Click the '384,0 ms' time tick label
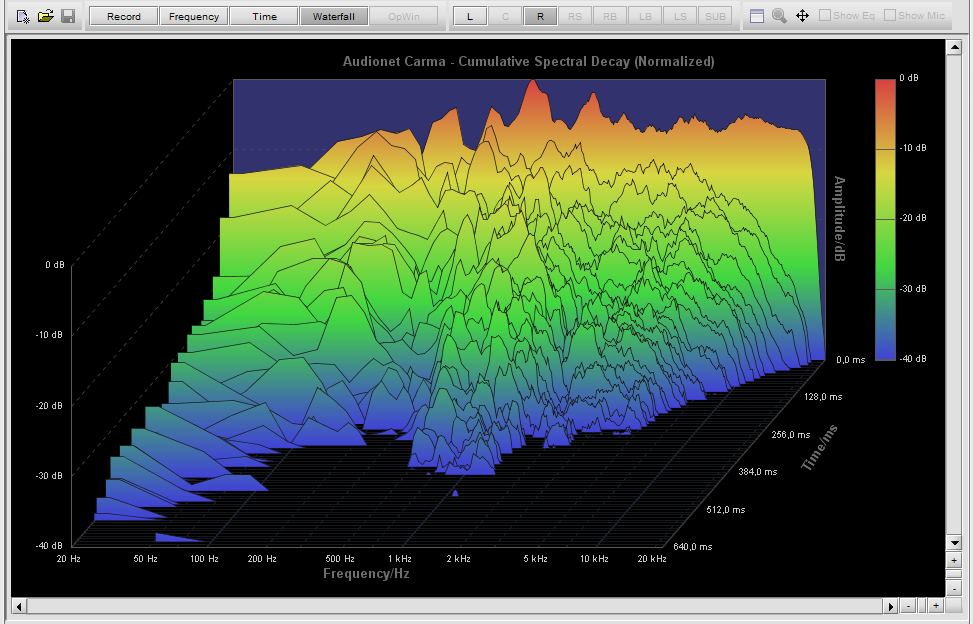This screenshot has height=624, width=973. click(x=758, y=471)
